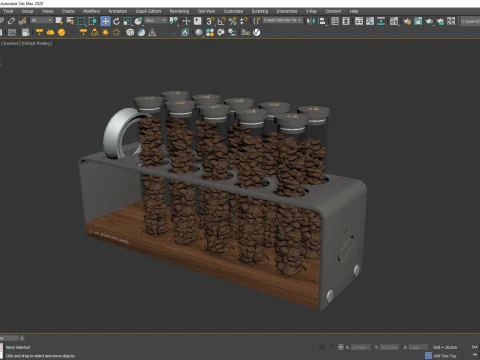
Task: Click the Mirror tool icon
Action: [x=311, y=21]
